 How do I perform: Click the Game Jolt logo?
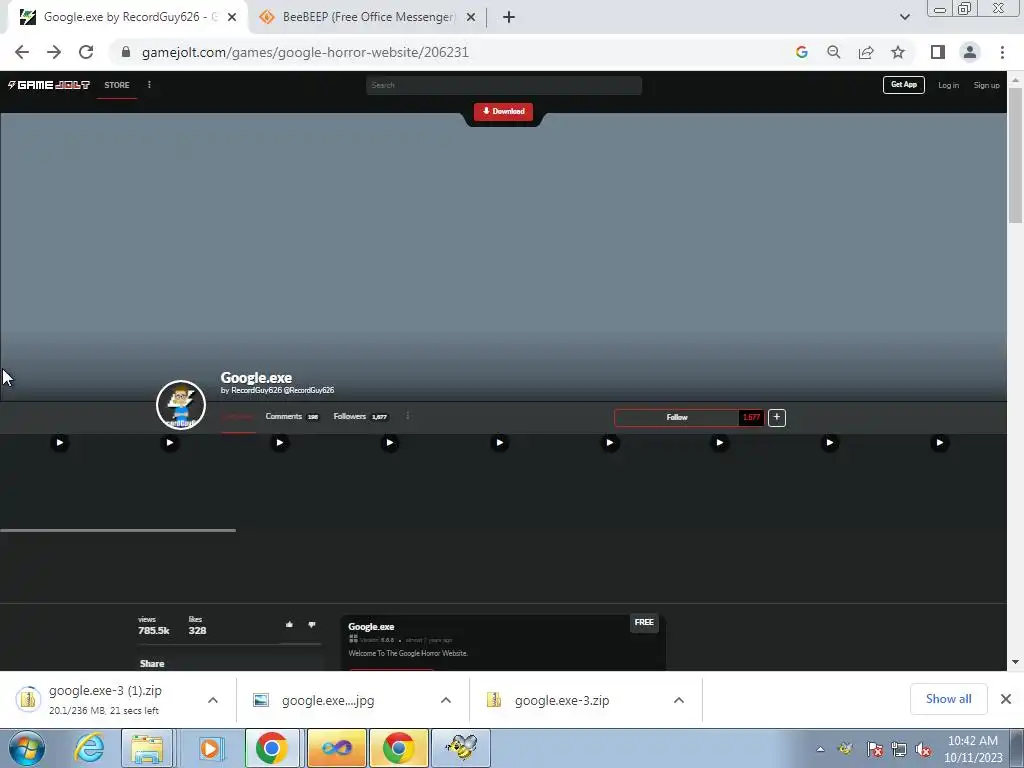[x=49, y=85]
